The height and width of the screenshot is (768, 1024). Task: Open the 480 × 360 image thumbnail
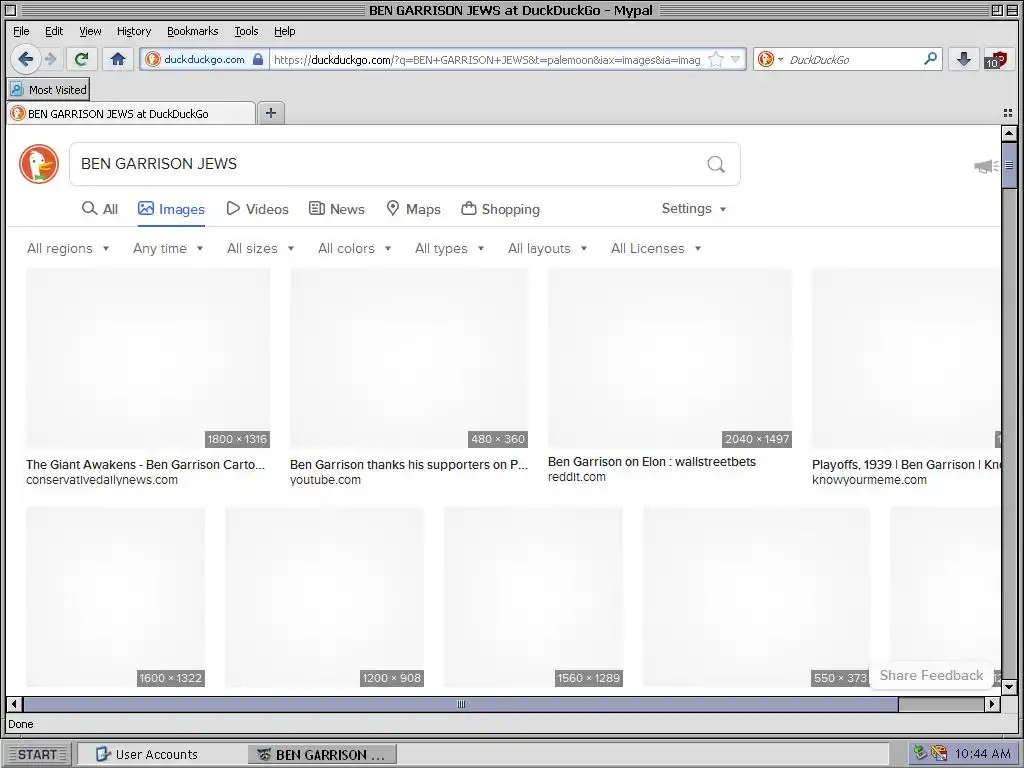click(x=409, y=358)
